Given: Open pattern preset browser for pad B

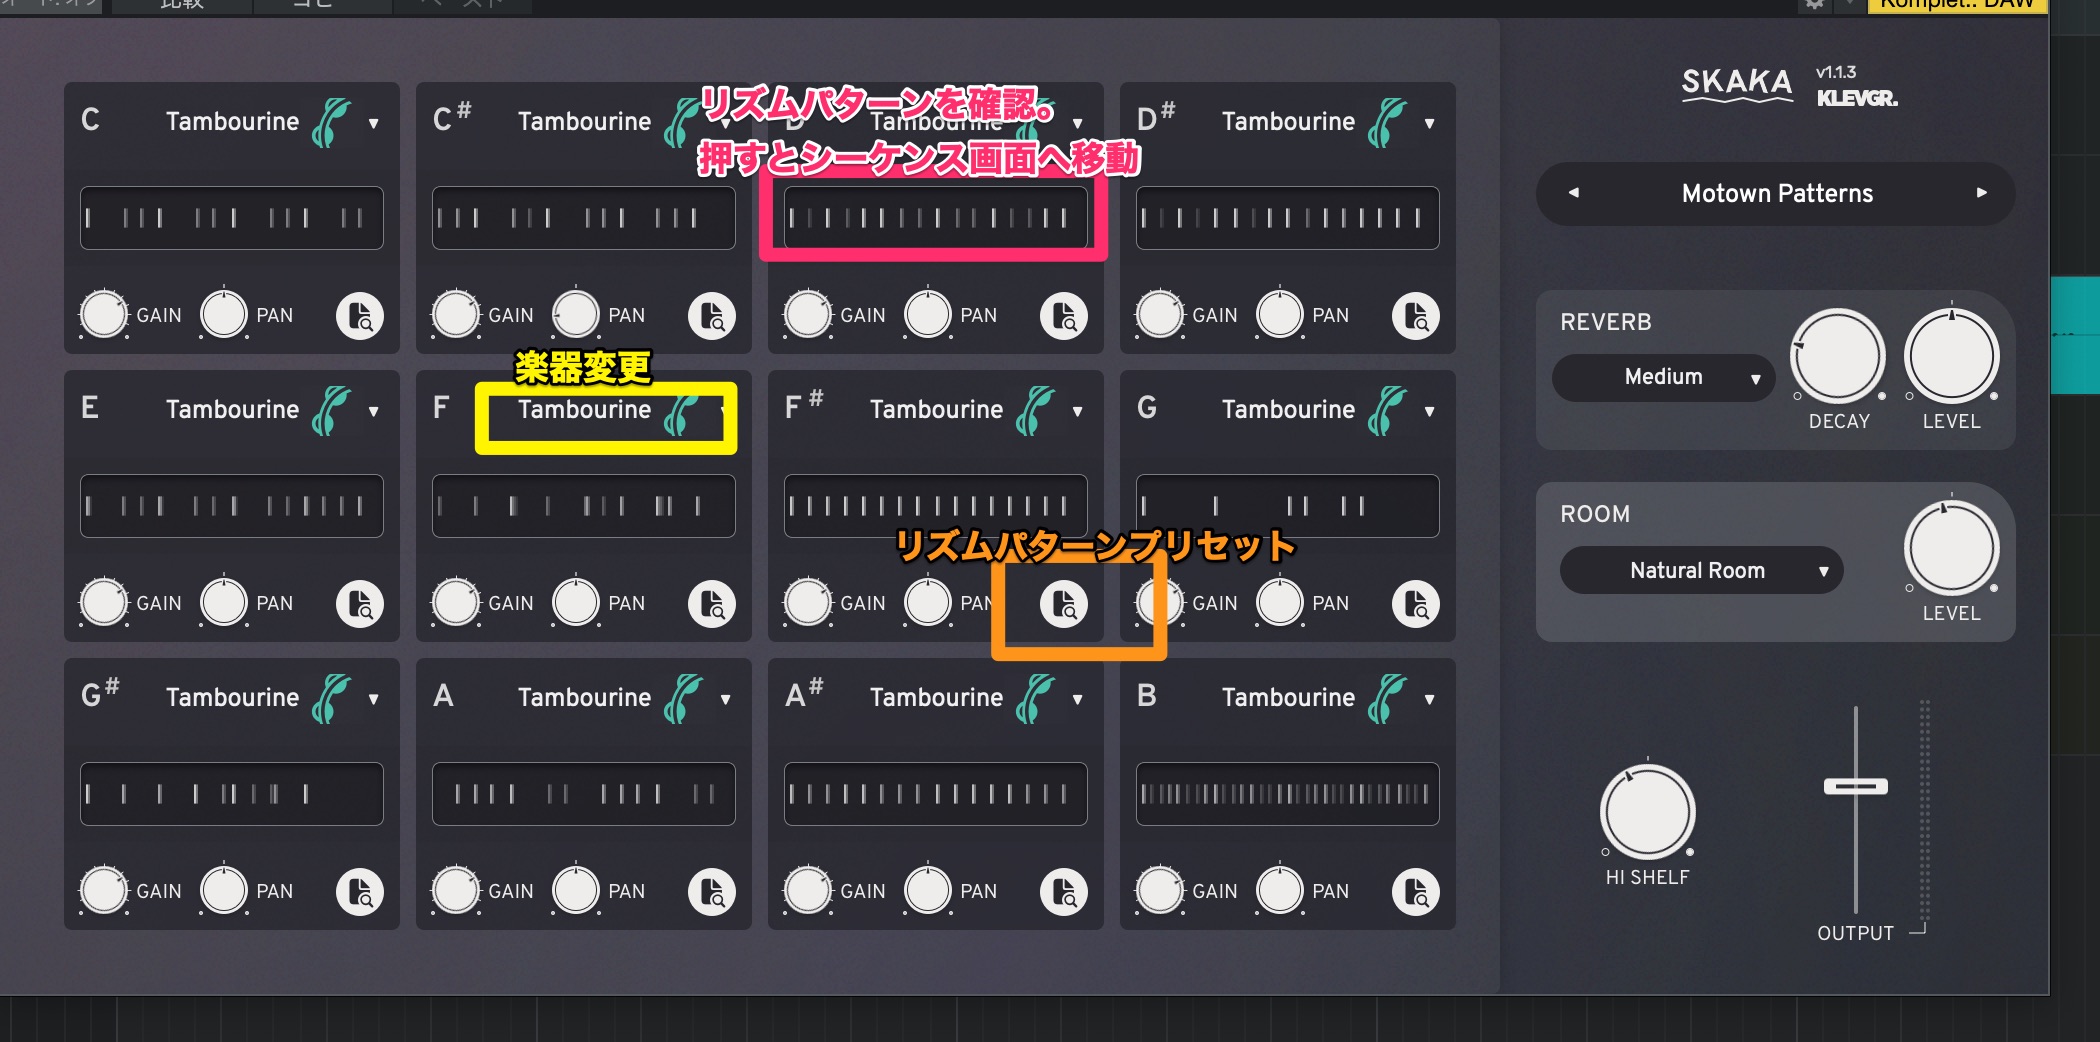Looking at the screenshot, I should point(1416,892).
